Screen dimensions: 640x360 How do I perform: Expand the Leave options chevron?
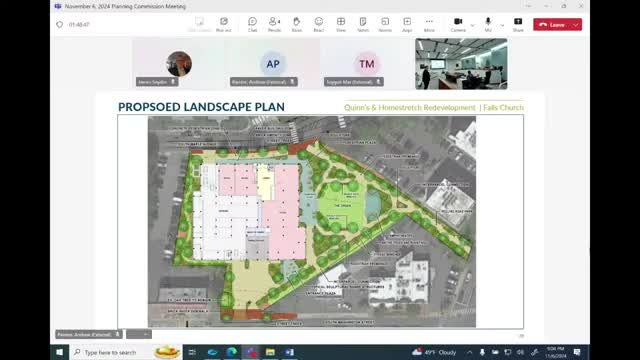[x=576, y=24]
